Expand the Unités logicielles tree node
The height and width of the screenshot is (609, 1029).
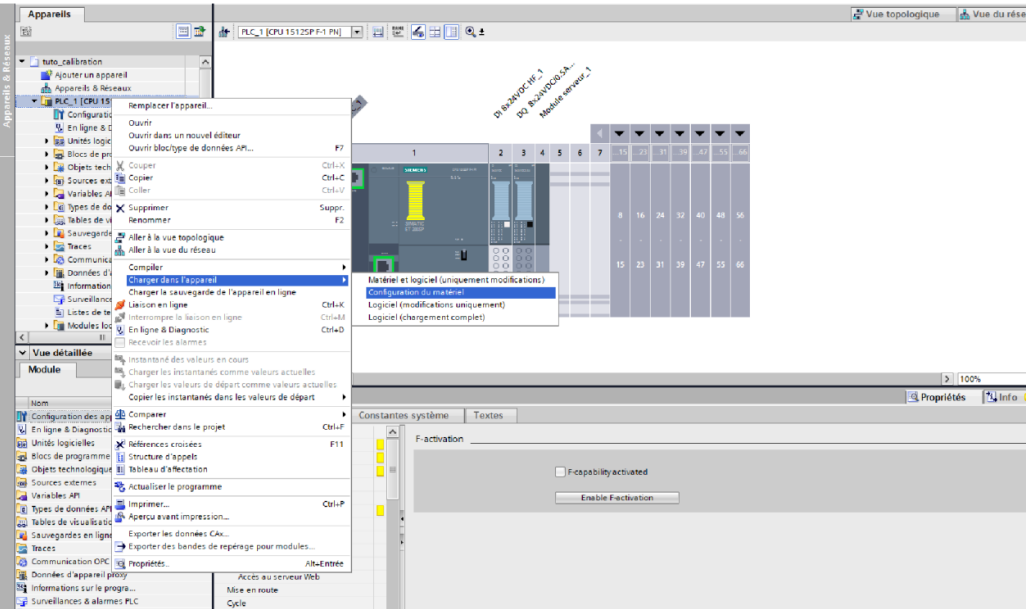(47, 140)
